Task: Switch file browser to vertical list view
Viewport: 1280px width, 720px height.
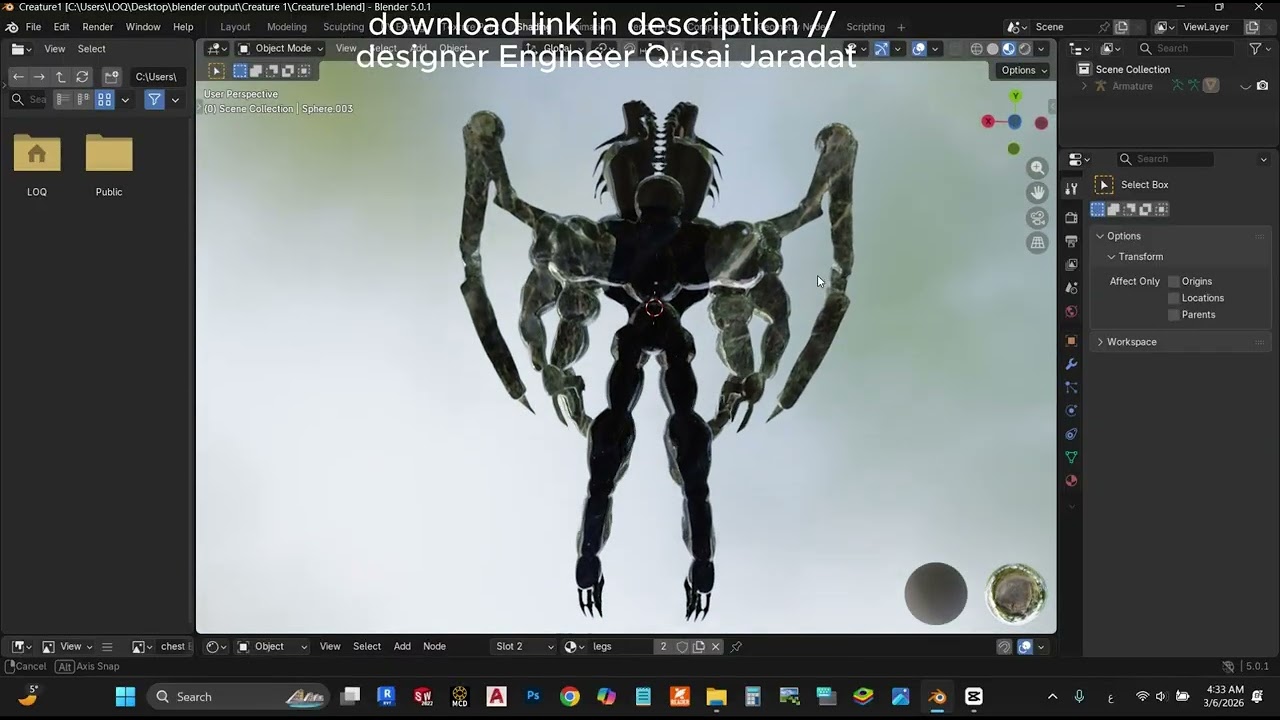Action: pos(63,100)
